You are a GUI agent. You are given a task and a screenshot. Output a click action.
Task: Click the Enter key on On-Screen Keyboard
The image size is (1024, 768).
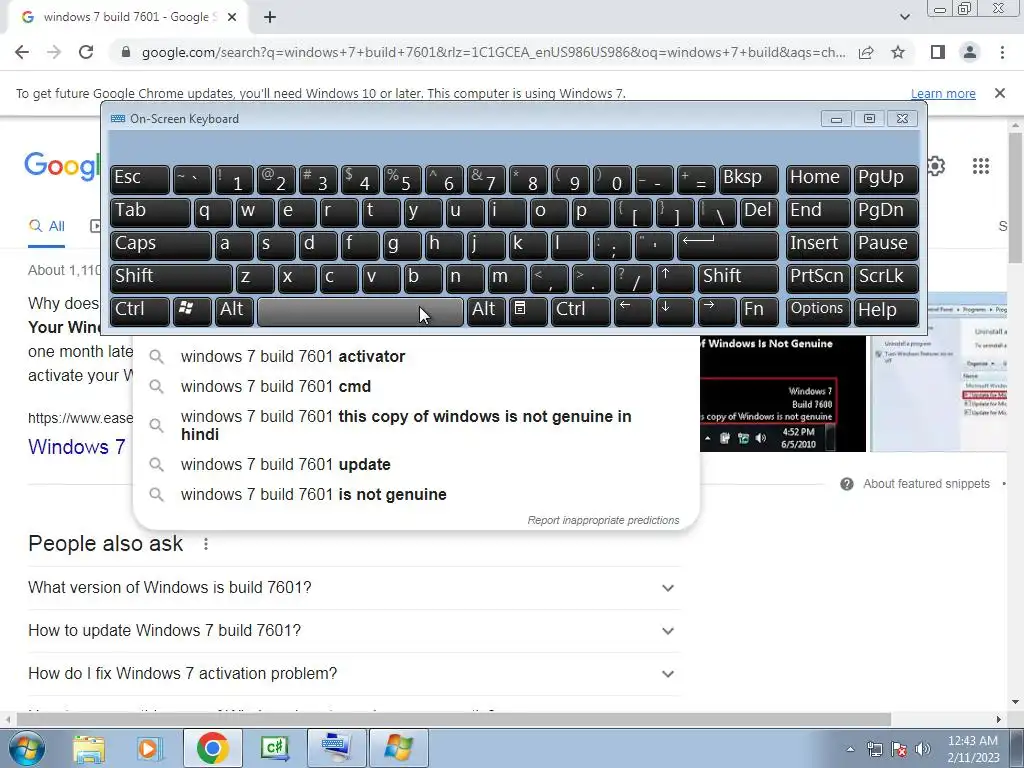pos(727,245)
